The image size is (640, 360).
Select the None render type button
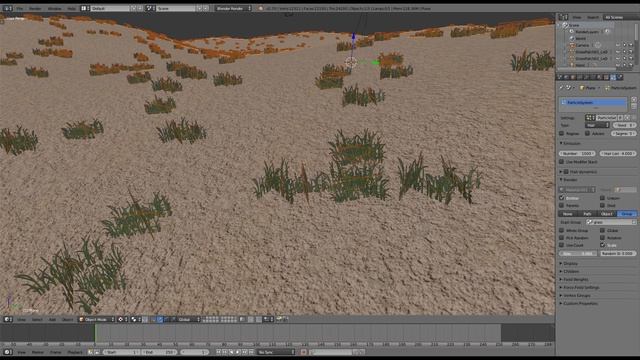(x=568, y=214)
